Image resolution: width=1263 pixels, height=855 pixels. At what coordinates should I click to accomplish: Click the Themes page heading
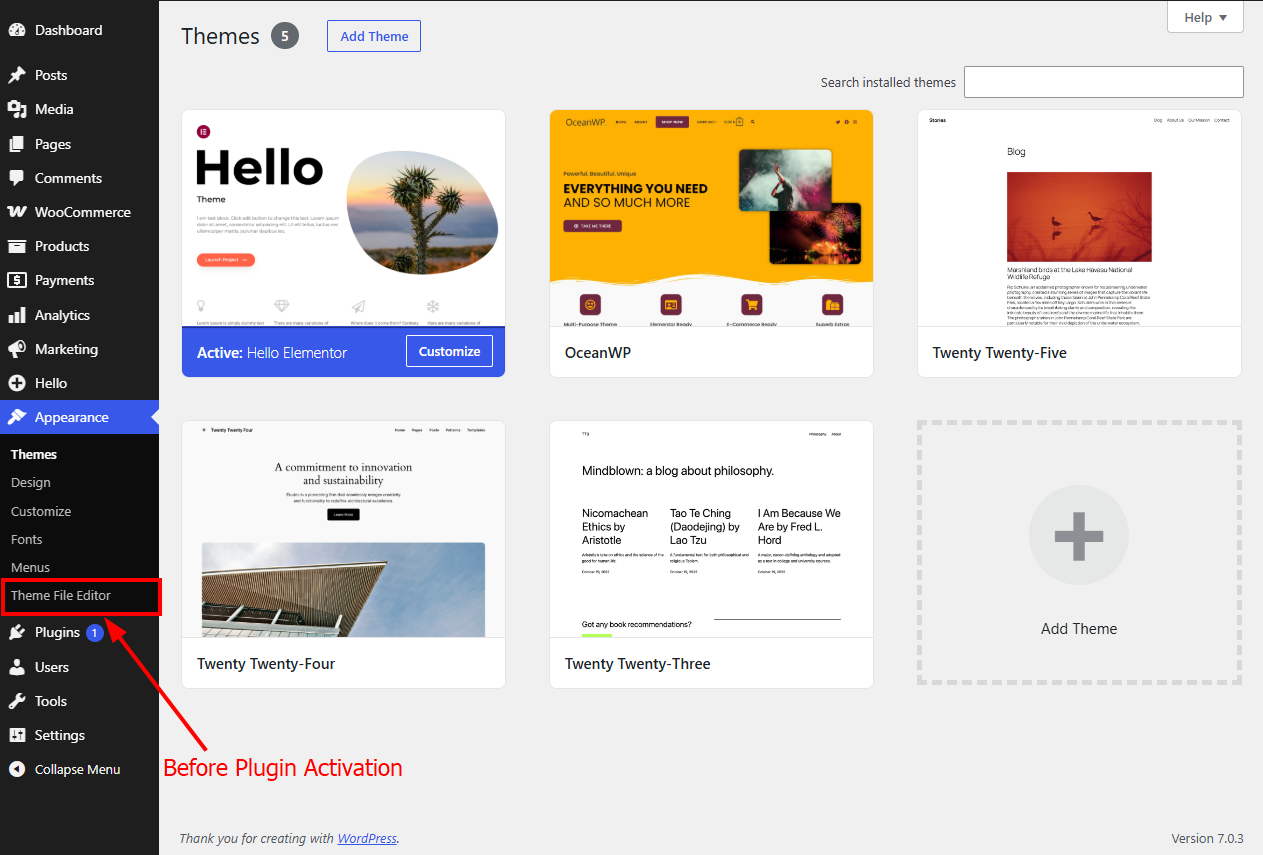coord(220,36)
